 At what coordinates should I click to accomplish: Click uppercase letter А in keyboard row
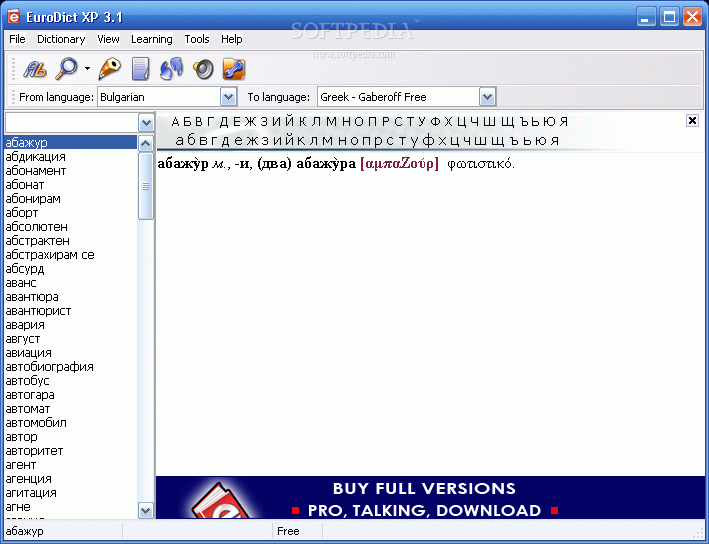click(175, 121)
